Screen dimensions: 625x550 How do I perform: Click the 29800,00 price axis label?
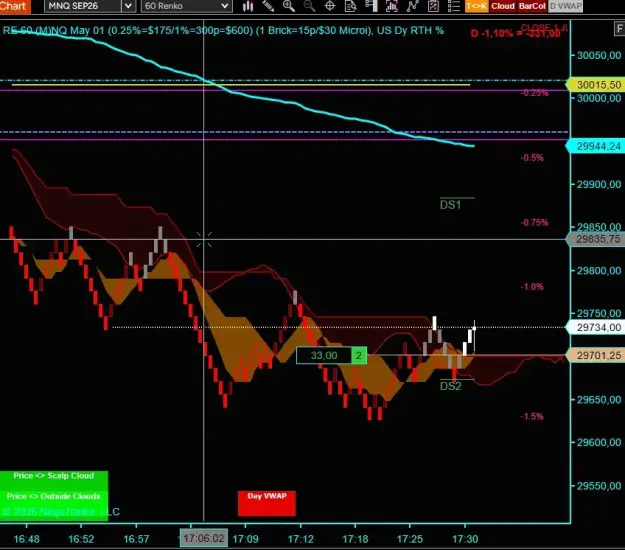coord(599,271)
